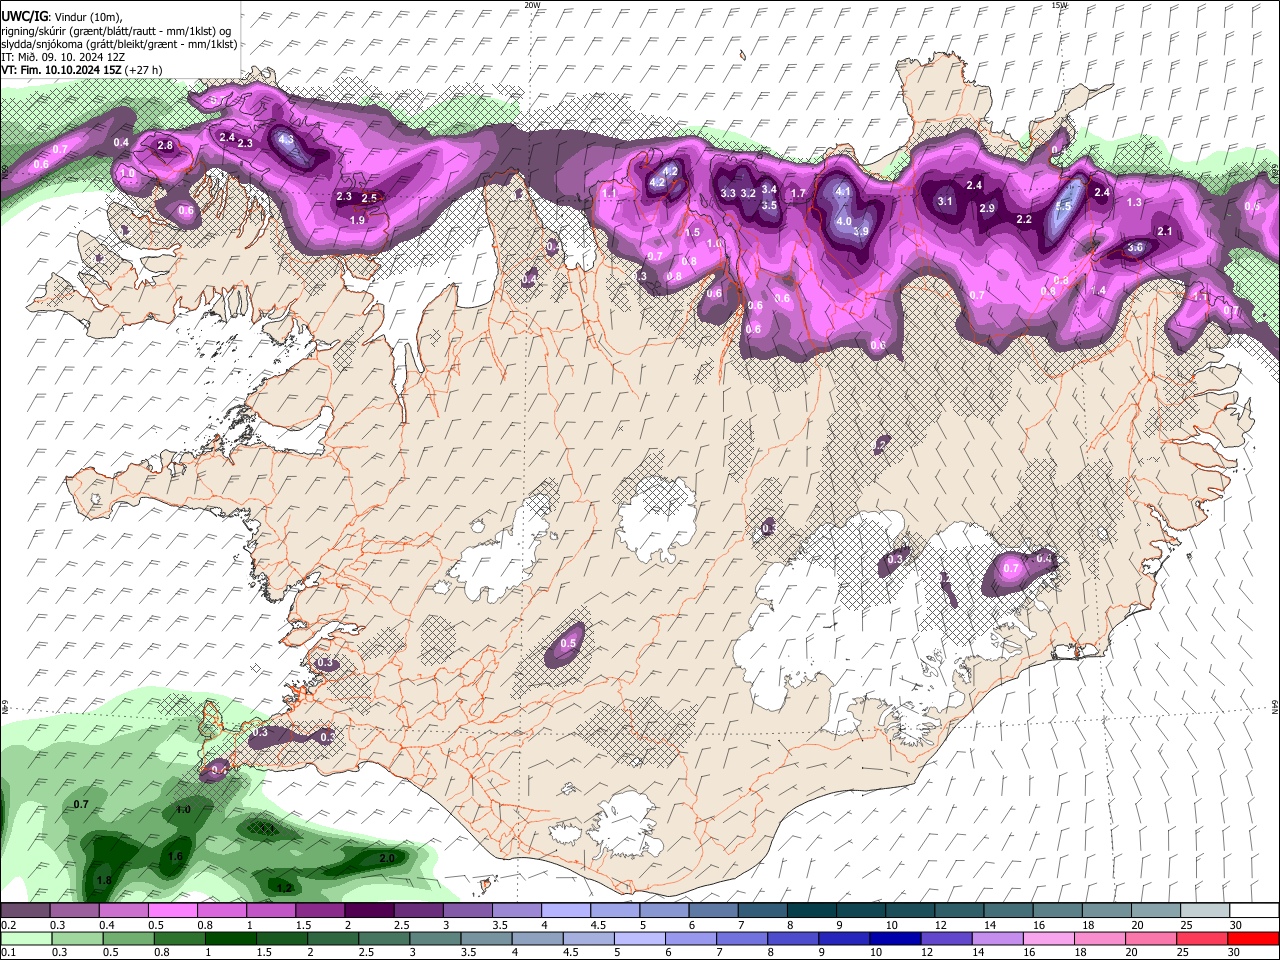The image size is (1280, 960).
Task: Click the lavender snow swatch between 4 and 4.5
Action: 565,910
